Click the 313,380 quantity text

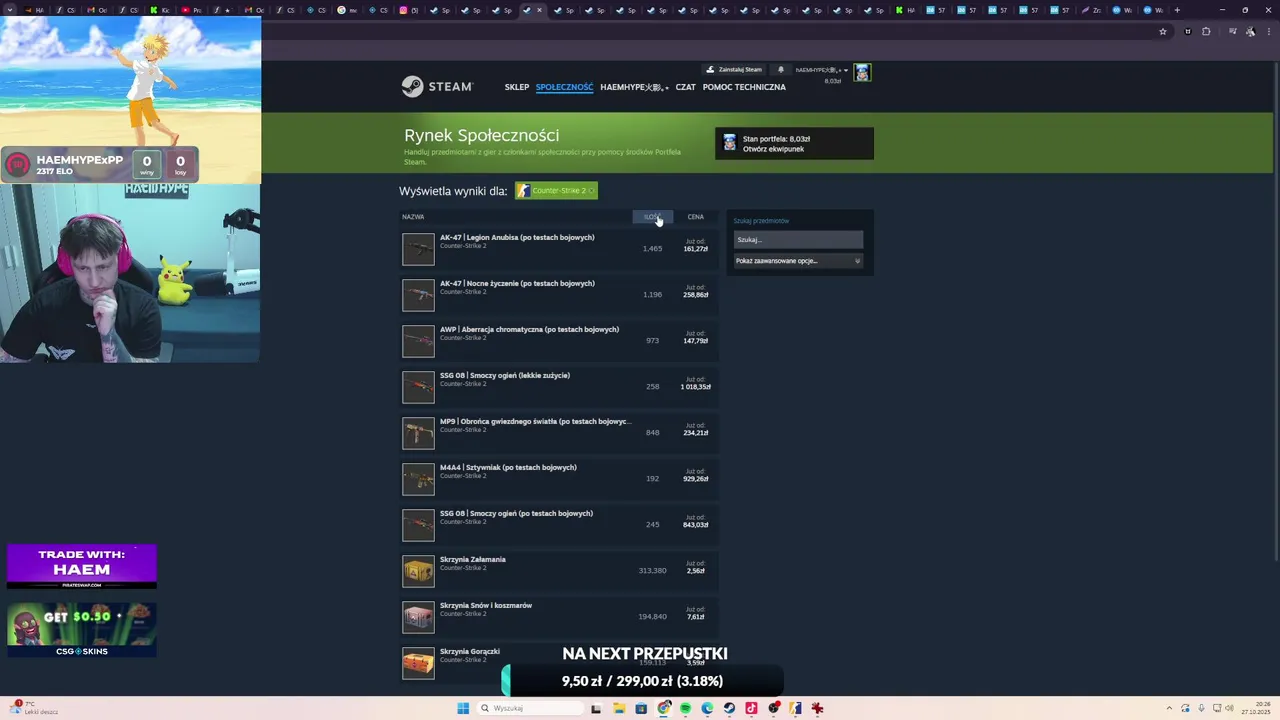tap(652, 571)
